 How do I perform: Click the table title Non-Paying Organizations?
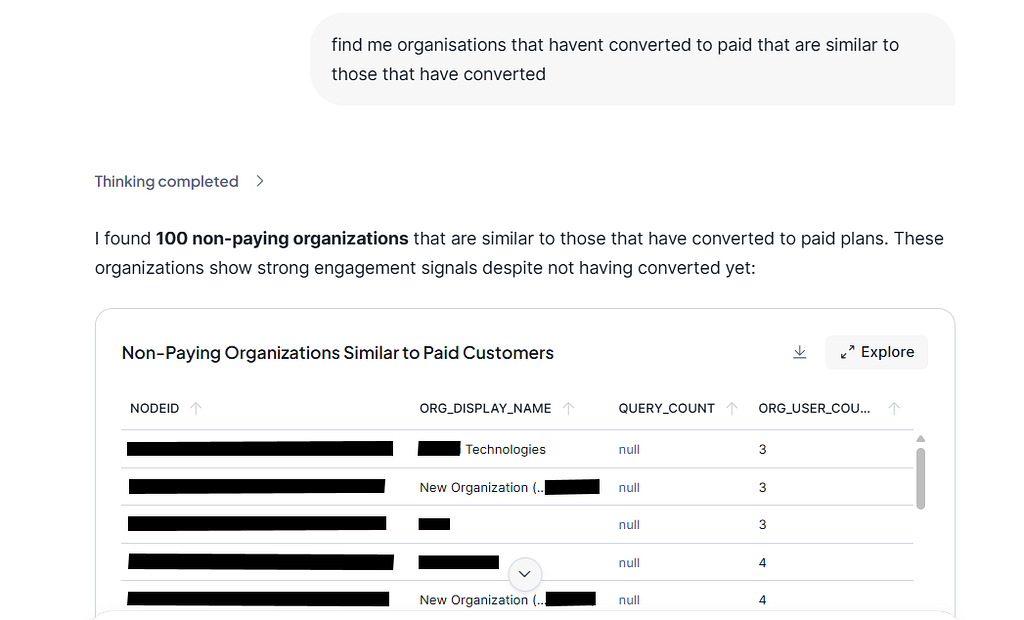point(337,352)
